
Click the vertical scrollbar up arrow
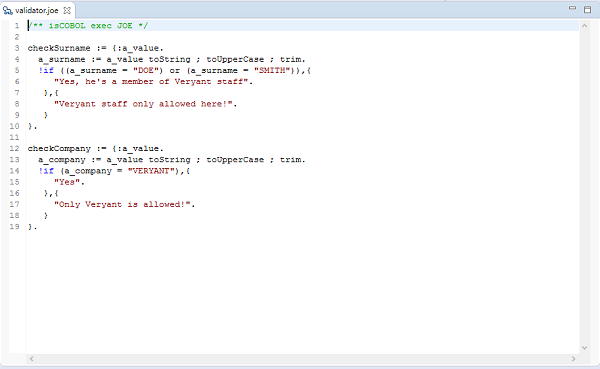pyautogui.click(x=584, y=26)
